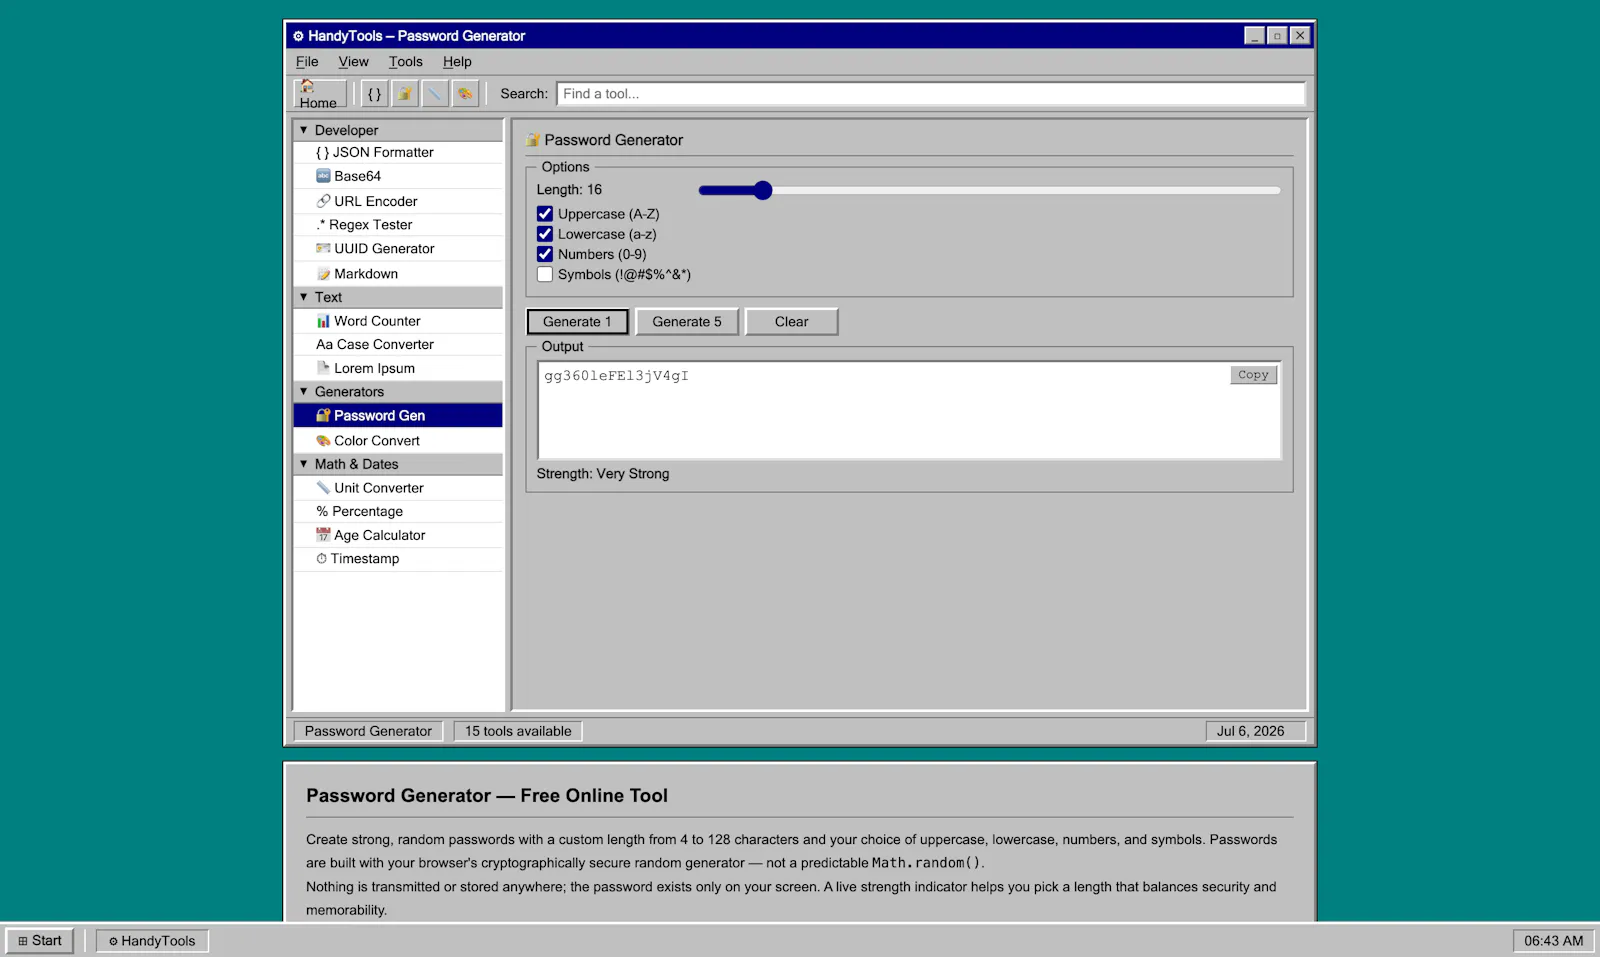Collapse the Generators category

(x=398, y=392)
